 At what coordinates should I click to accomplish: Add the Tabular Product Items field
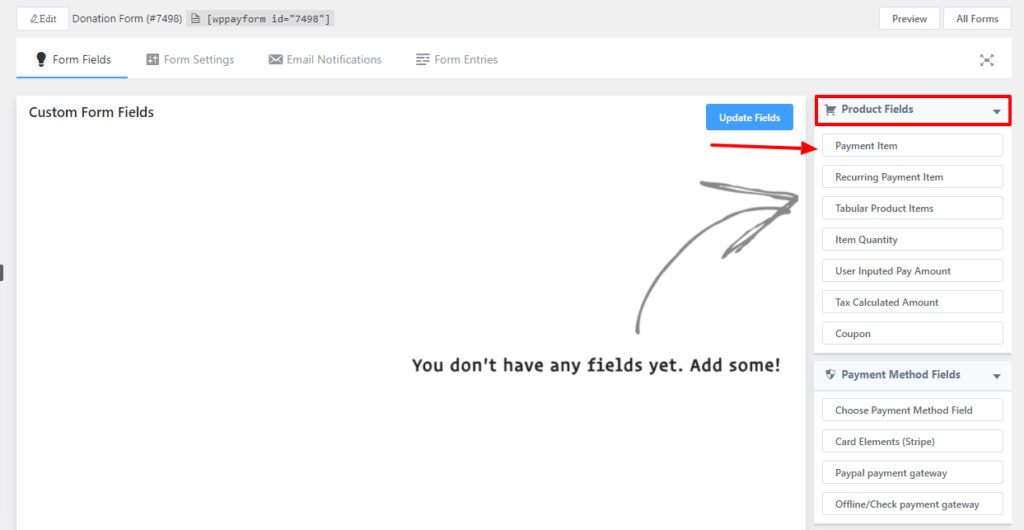(x=912, y=208)
